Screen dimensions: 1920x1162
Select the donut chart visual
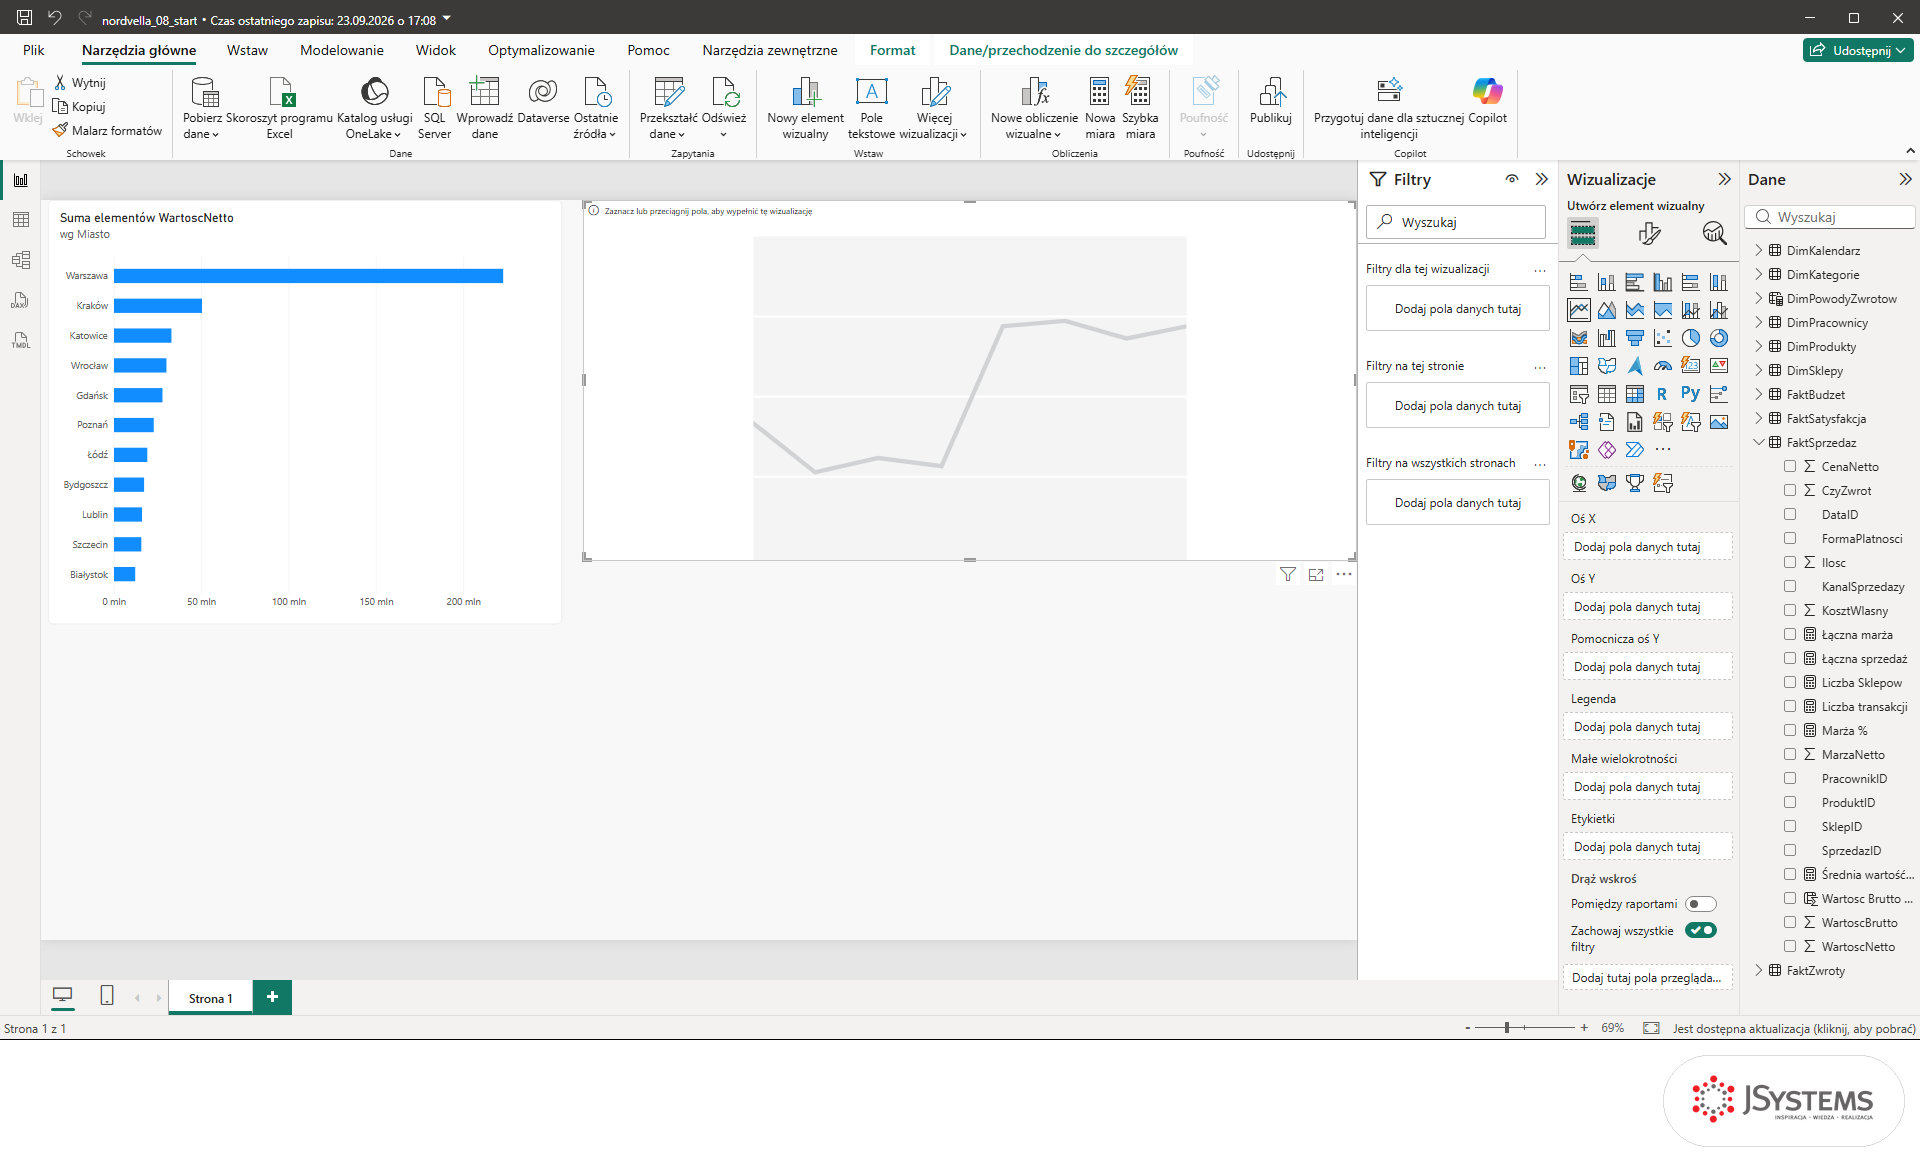tap(1718, 338)
